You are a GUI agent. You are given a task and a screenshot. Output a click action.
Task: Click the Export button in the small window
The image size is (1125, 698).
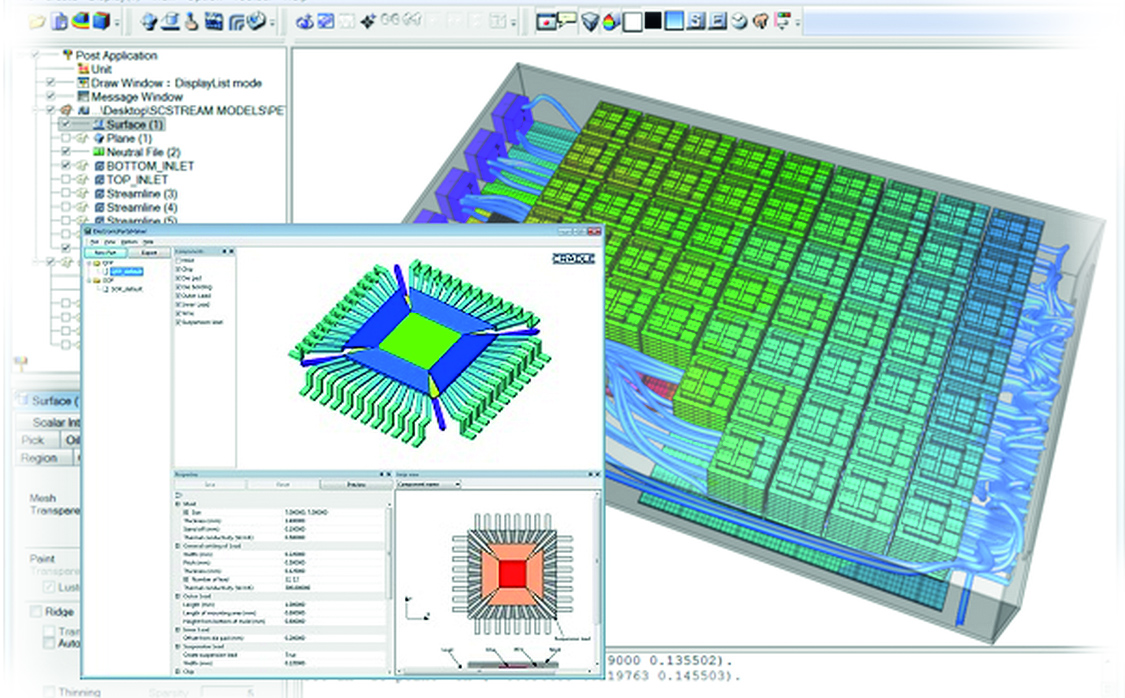[x=149, y=253]
